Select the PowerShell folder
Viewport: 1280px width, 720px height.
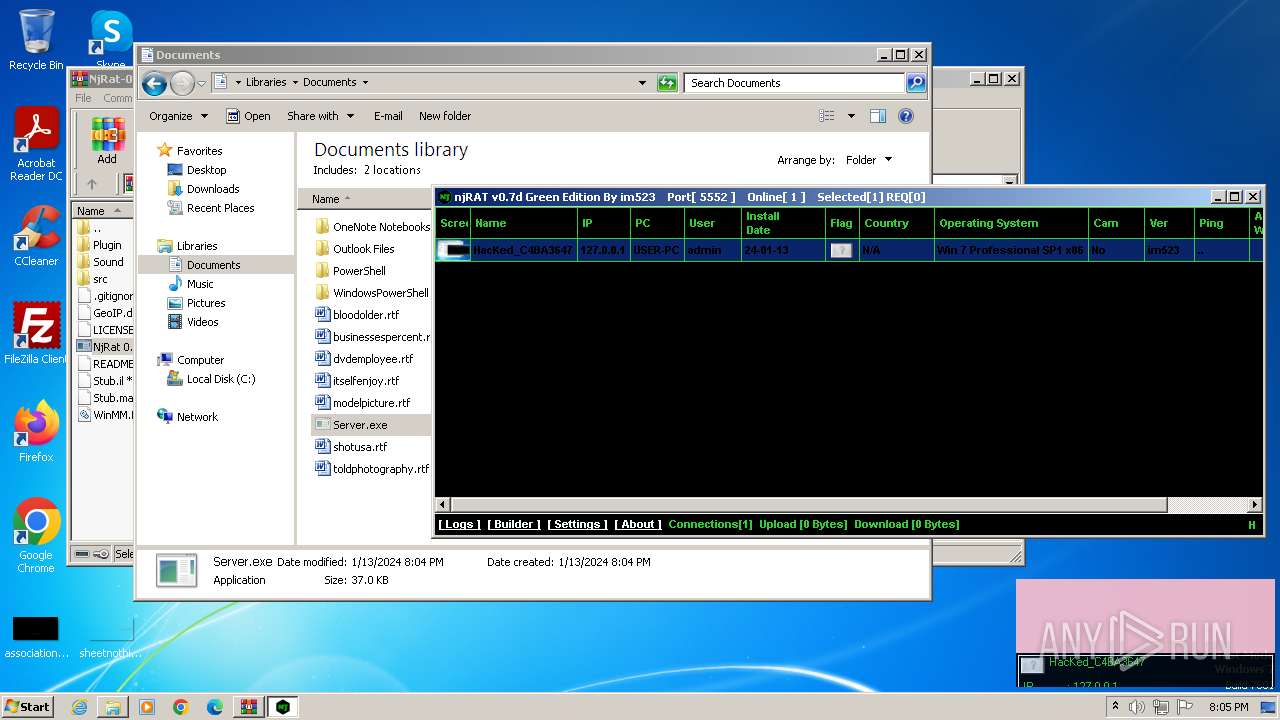coord(359,271)
